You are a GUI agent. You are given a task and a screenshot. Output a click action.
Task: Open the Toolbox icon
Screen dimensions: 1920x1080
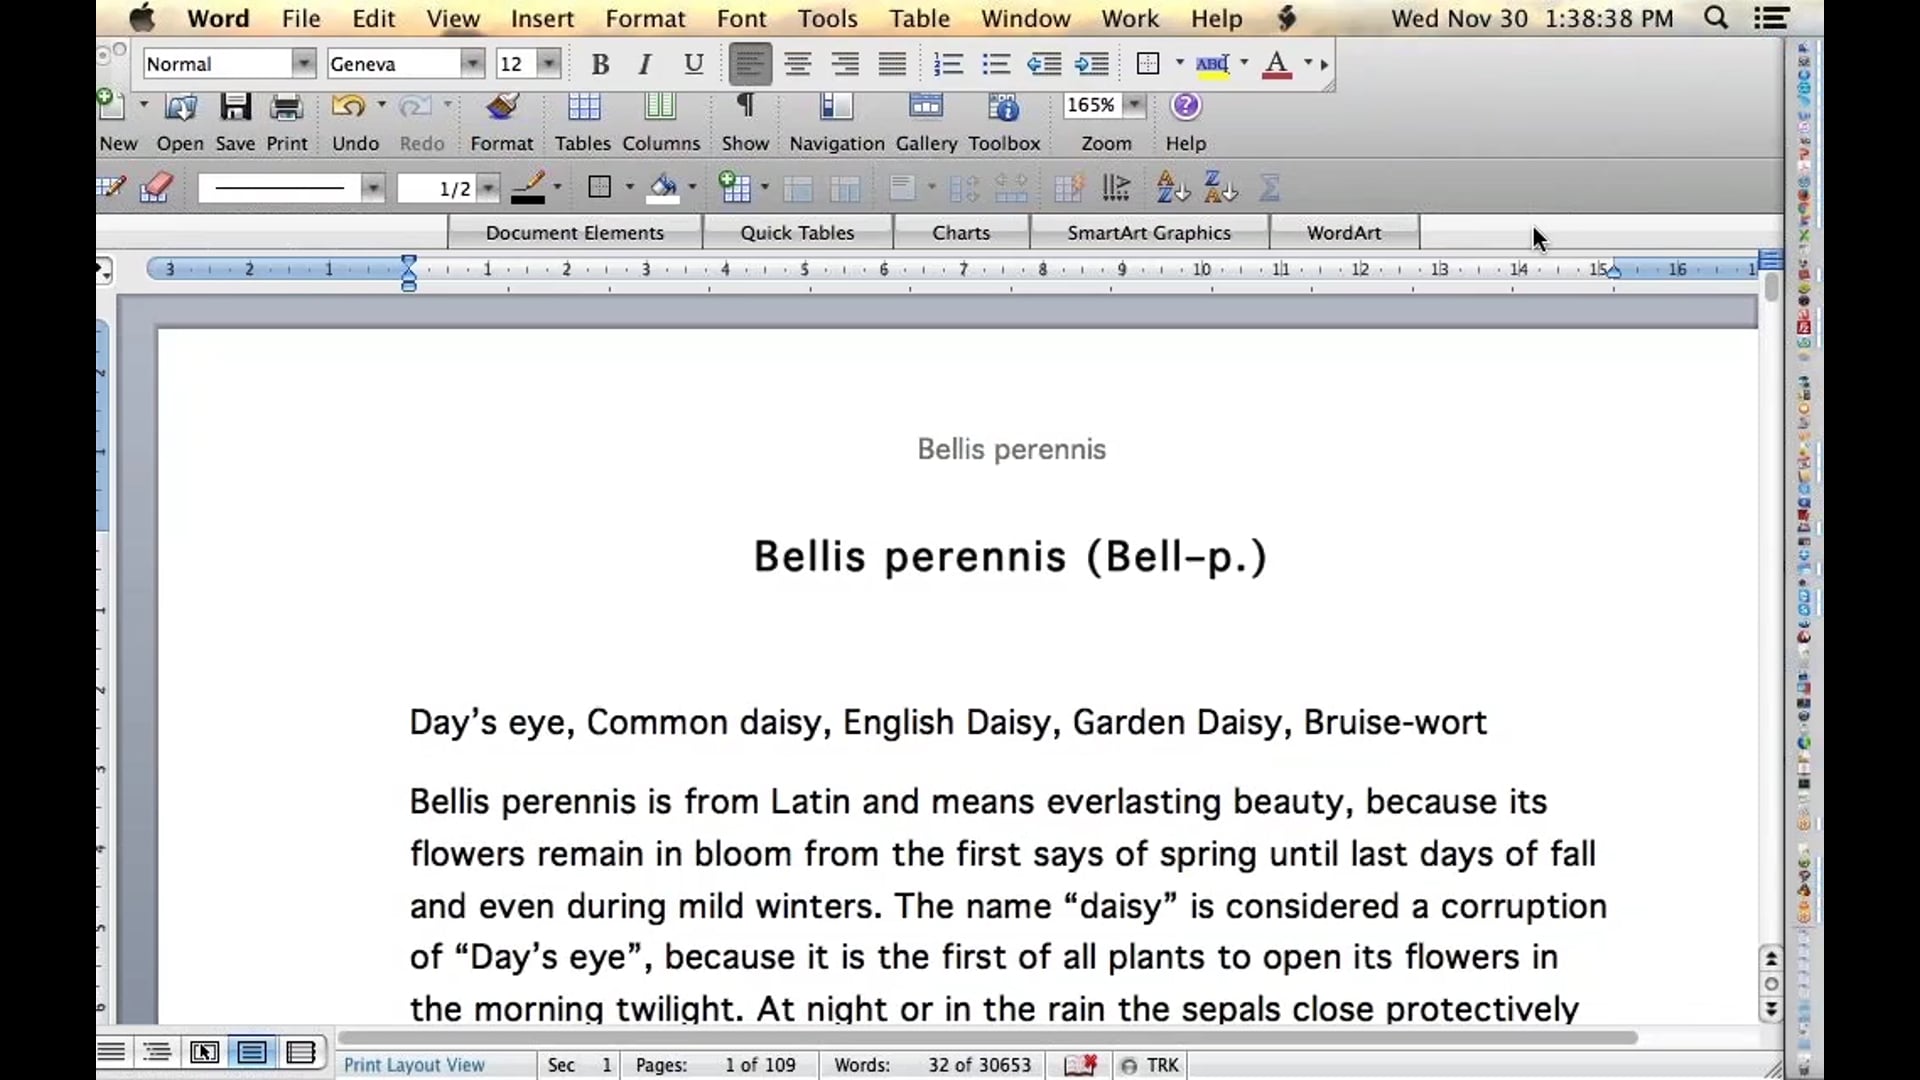click(x=1003, y=107)
